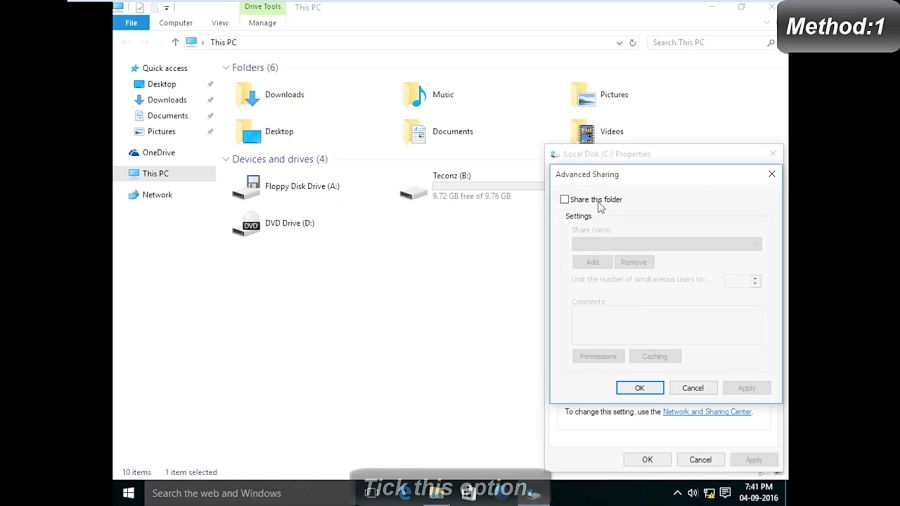Click OK in Local Disk Properties window

point(647,460)
